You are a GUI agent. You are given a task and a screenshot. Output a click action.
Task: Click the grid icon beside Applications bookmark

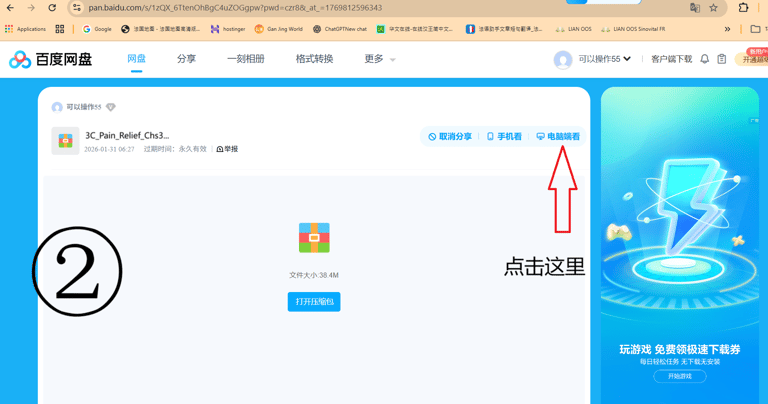(60, 29)
